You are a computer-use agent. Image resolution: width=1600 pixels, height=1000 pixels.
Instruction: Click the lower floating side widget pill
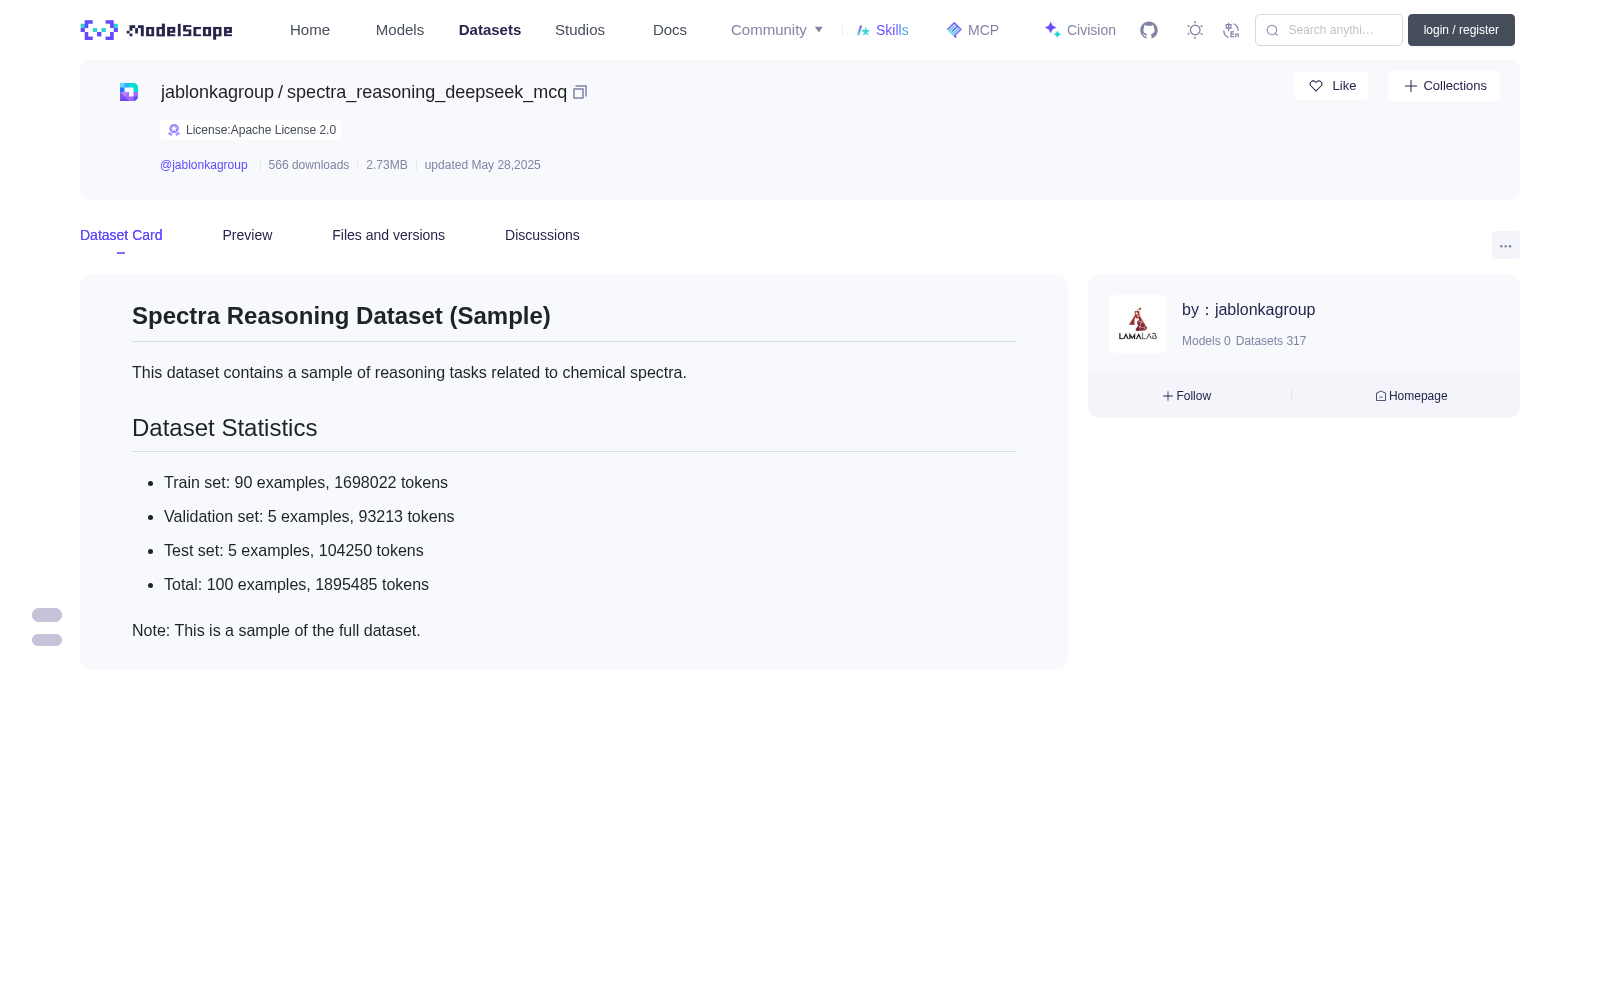(x=47, y=640)
